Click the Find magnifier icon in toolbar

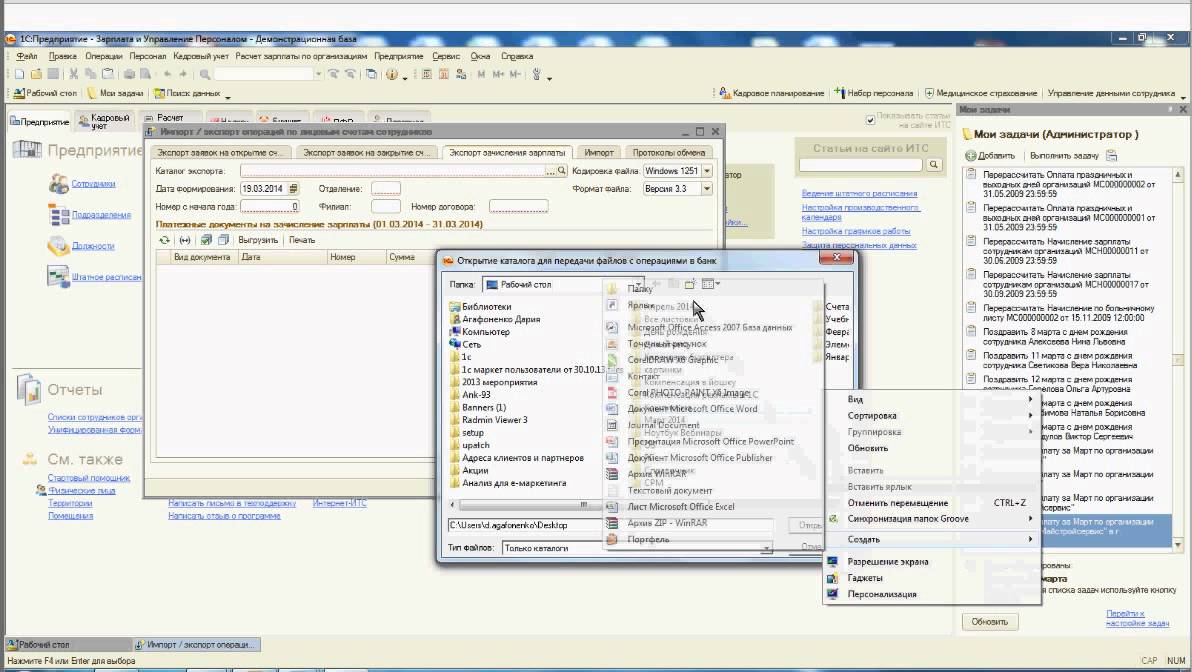tap(205, 74)
